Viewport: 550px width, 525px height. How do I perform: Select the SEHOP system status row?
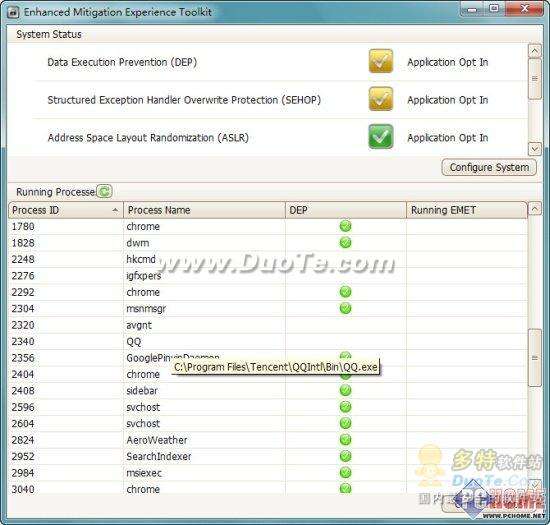[268, 100]
